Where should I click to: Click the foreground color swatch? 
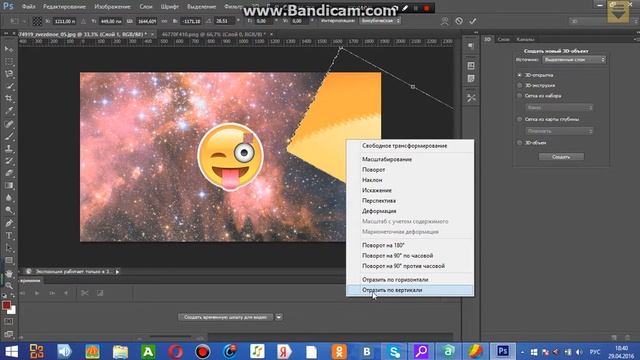point(6,305)
